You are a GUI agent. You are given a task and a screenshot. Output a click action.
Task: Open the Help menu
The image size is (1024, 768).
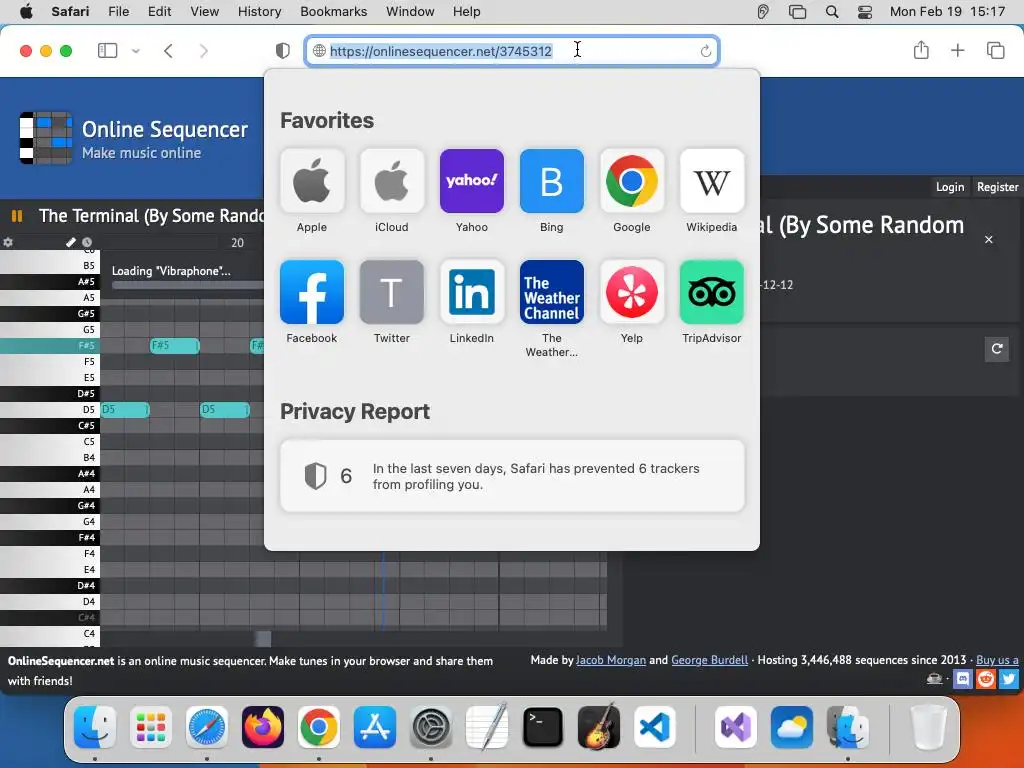[466, 11]
